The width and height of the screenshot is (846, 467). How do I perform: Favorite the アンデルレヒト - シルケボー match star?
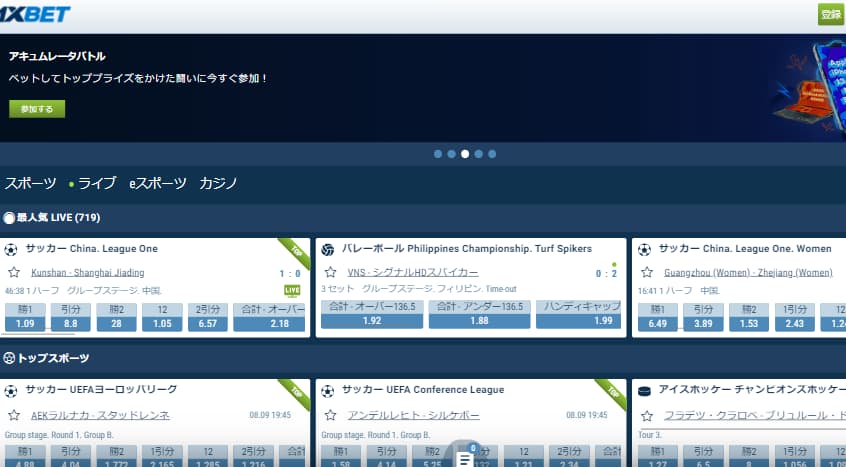(x=331, y=415)
